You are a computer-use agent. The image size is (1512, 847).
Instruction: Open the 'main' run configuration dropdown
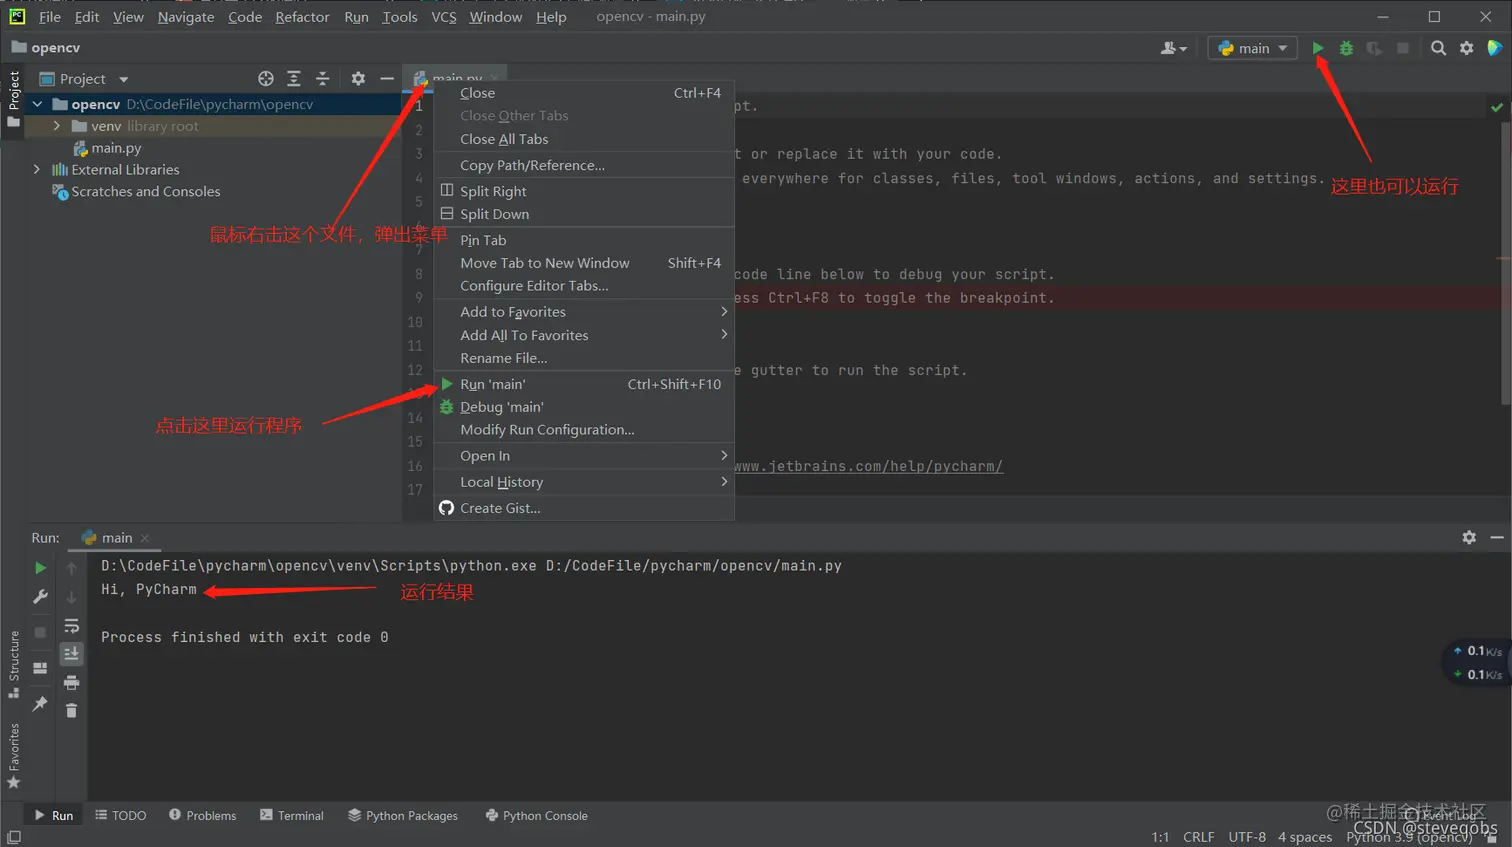coord(1252,48)
